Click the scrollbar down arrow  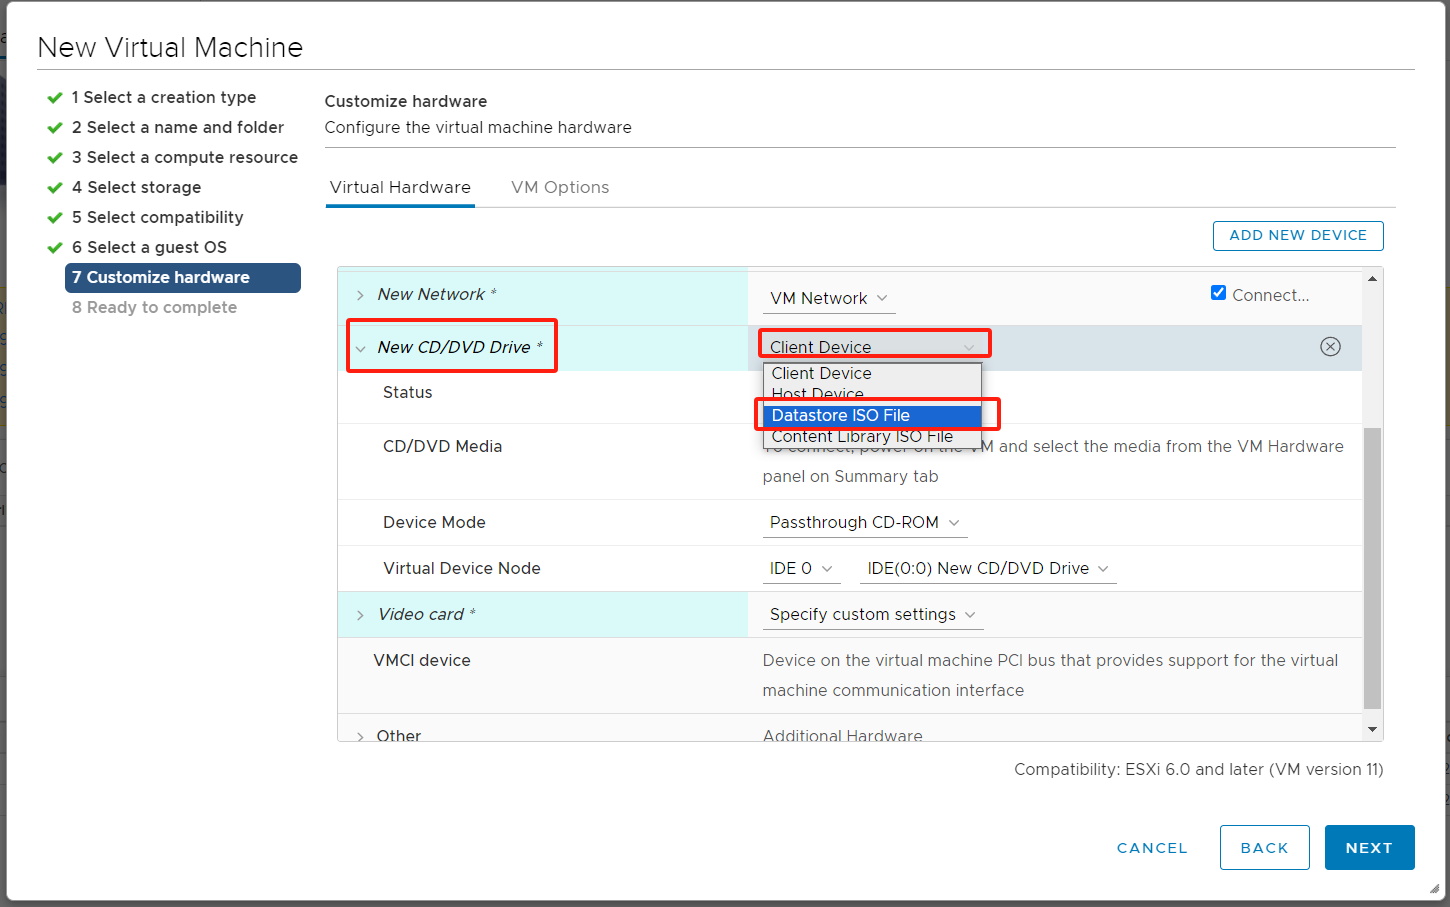(1372, 730)
